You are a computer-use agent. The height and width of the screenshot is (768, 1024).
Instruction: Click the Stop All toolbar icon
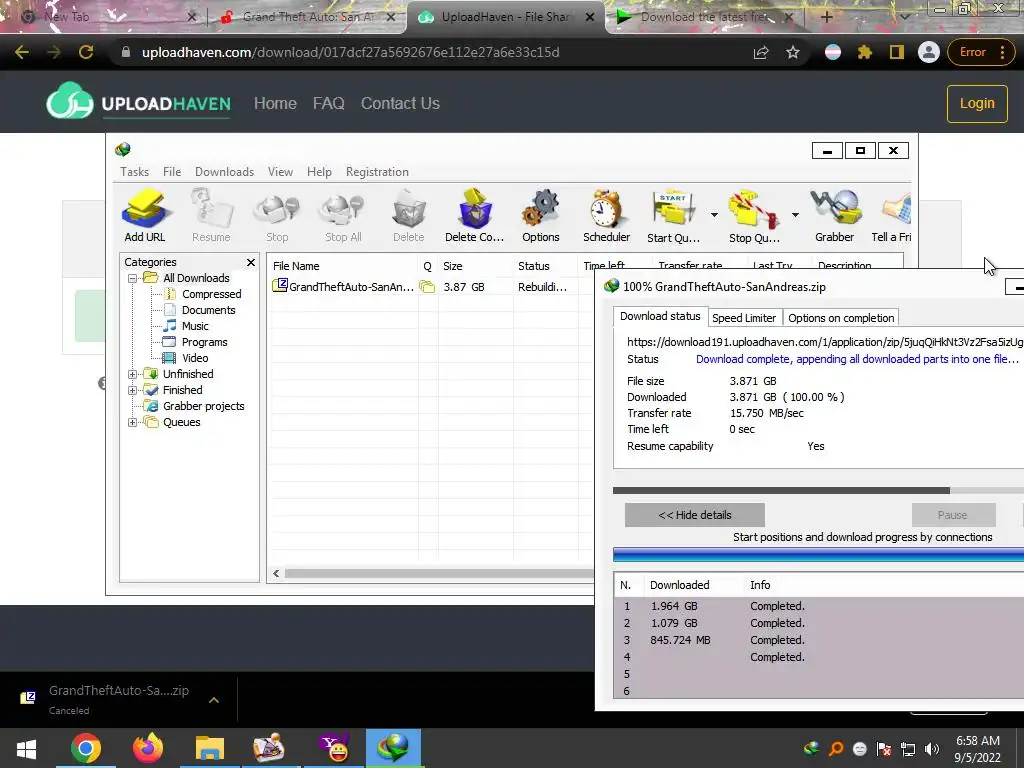[343, 216]
